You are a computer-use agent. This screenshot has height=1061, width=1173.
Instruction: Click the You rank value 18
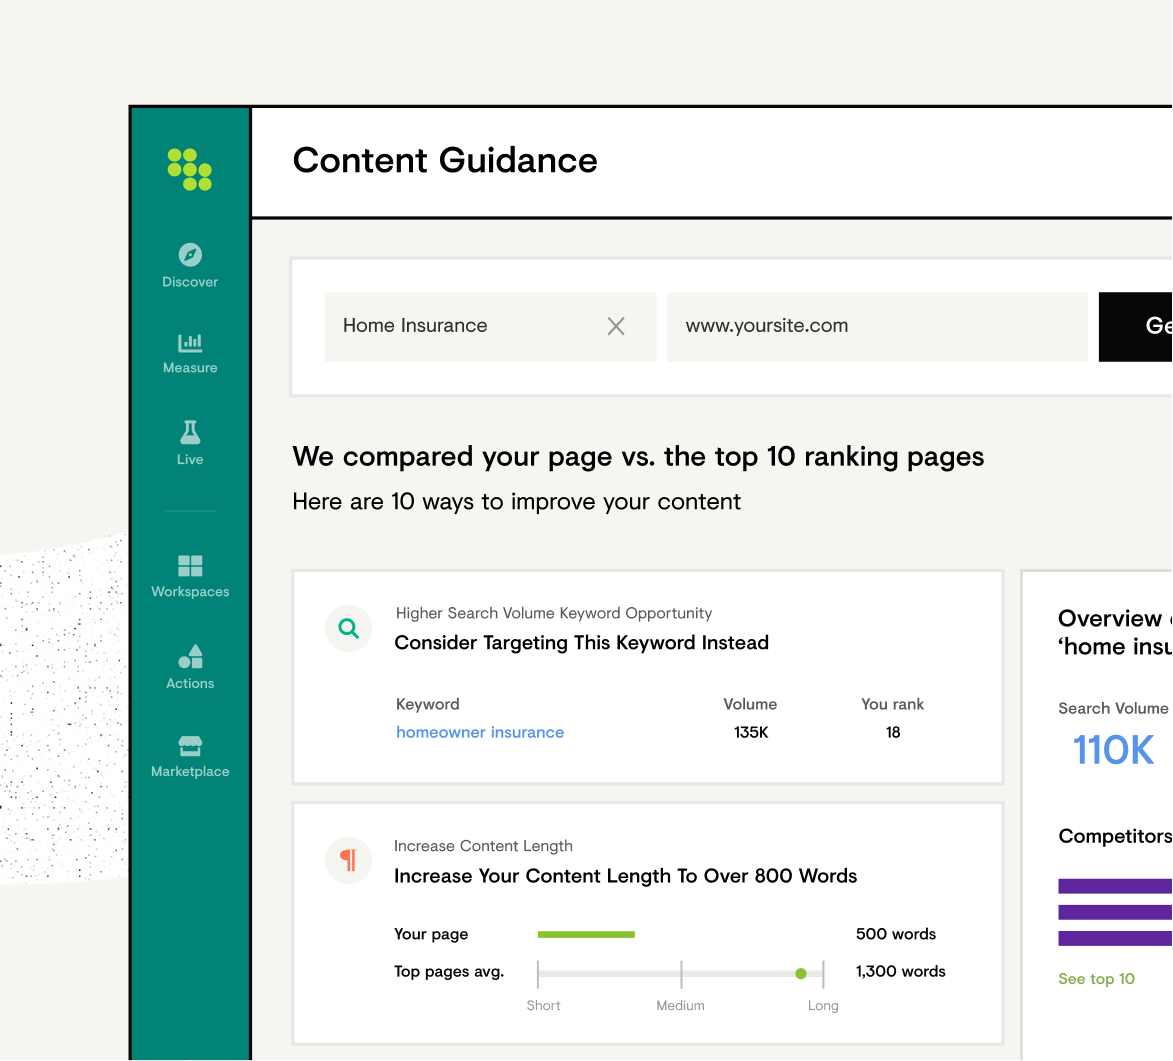[892, 732]
